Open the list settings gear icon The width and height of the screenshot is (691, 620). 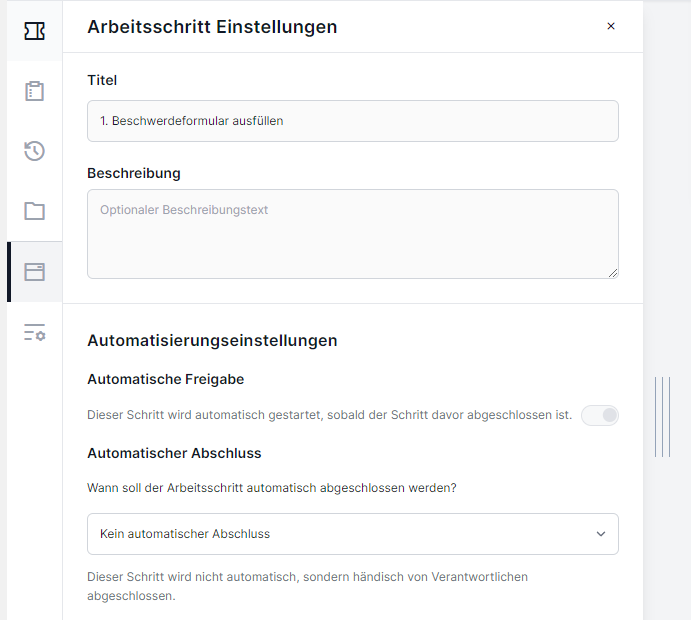tap(34, 332)
